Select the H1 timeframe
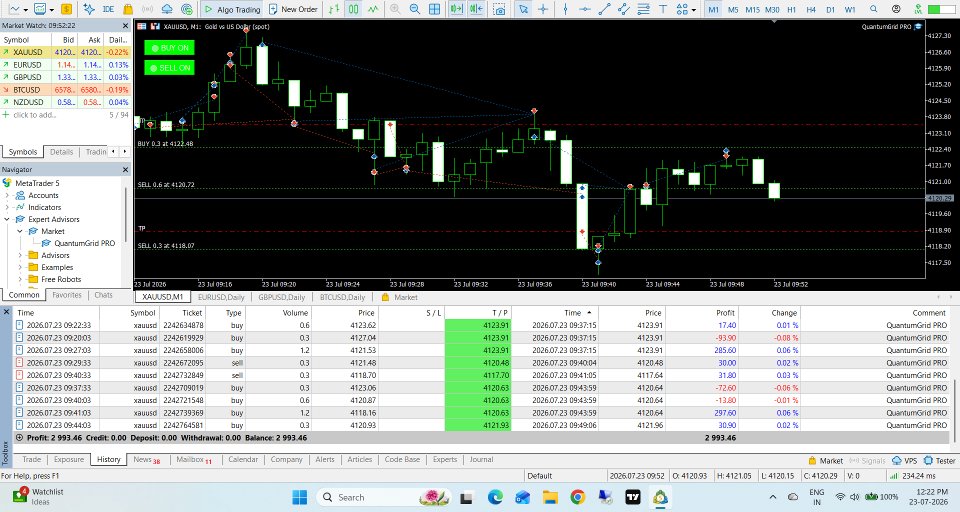 coord(792,9)
